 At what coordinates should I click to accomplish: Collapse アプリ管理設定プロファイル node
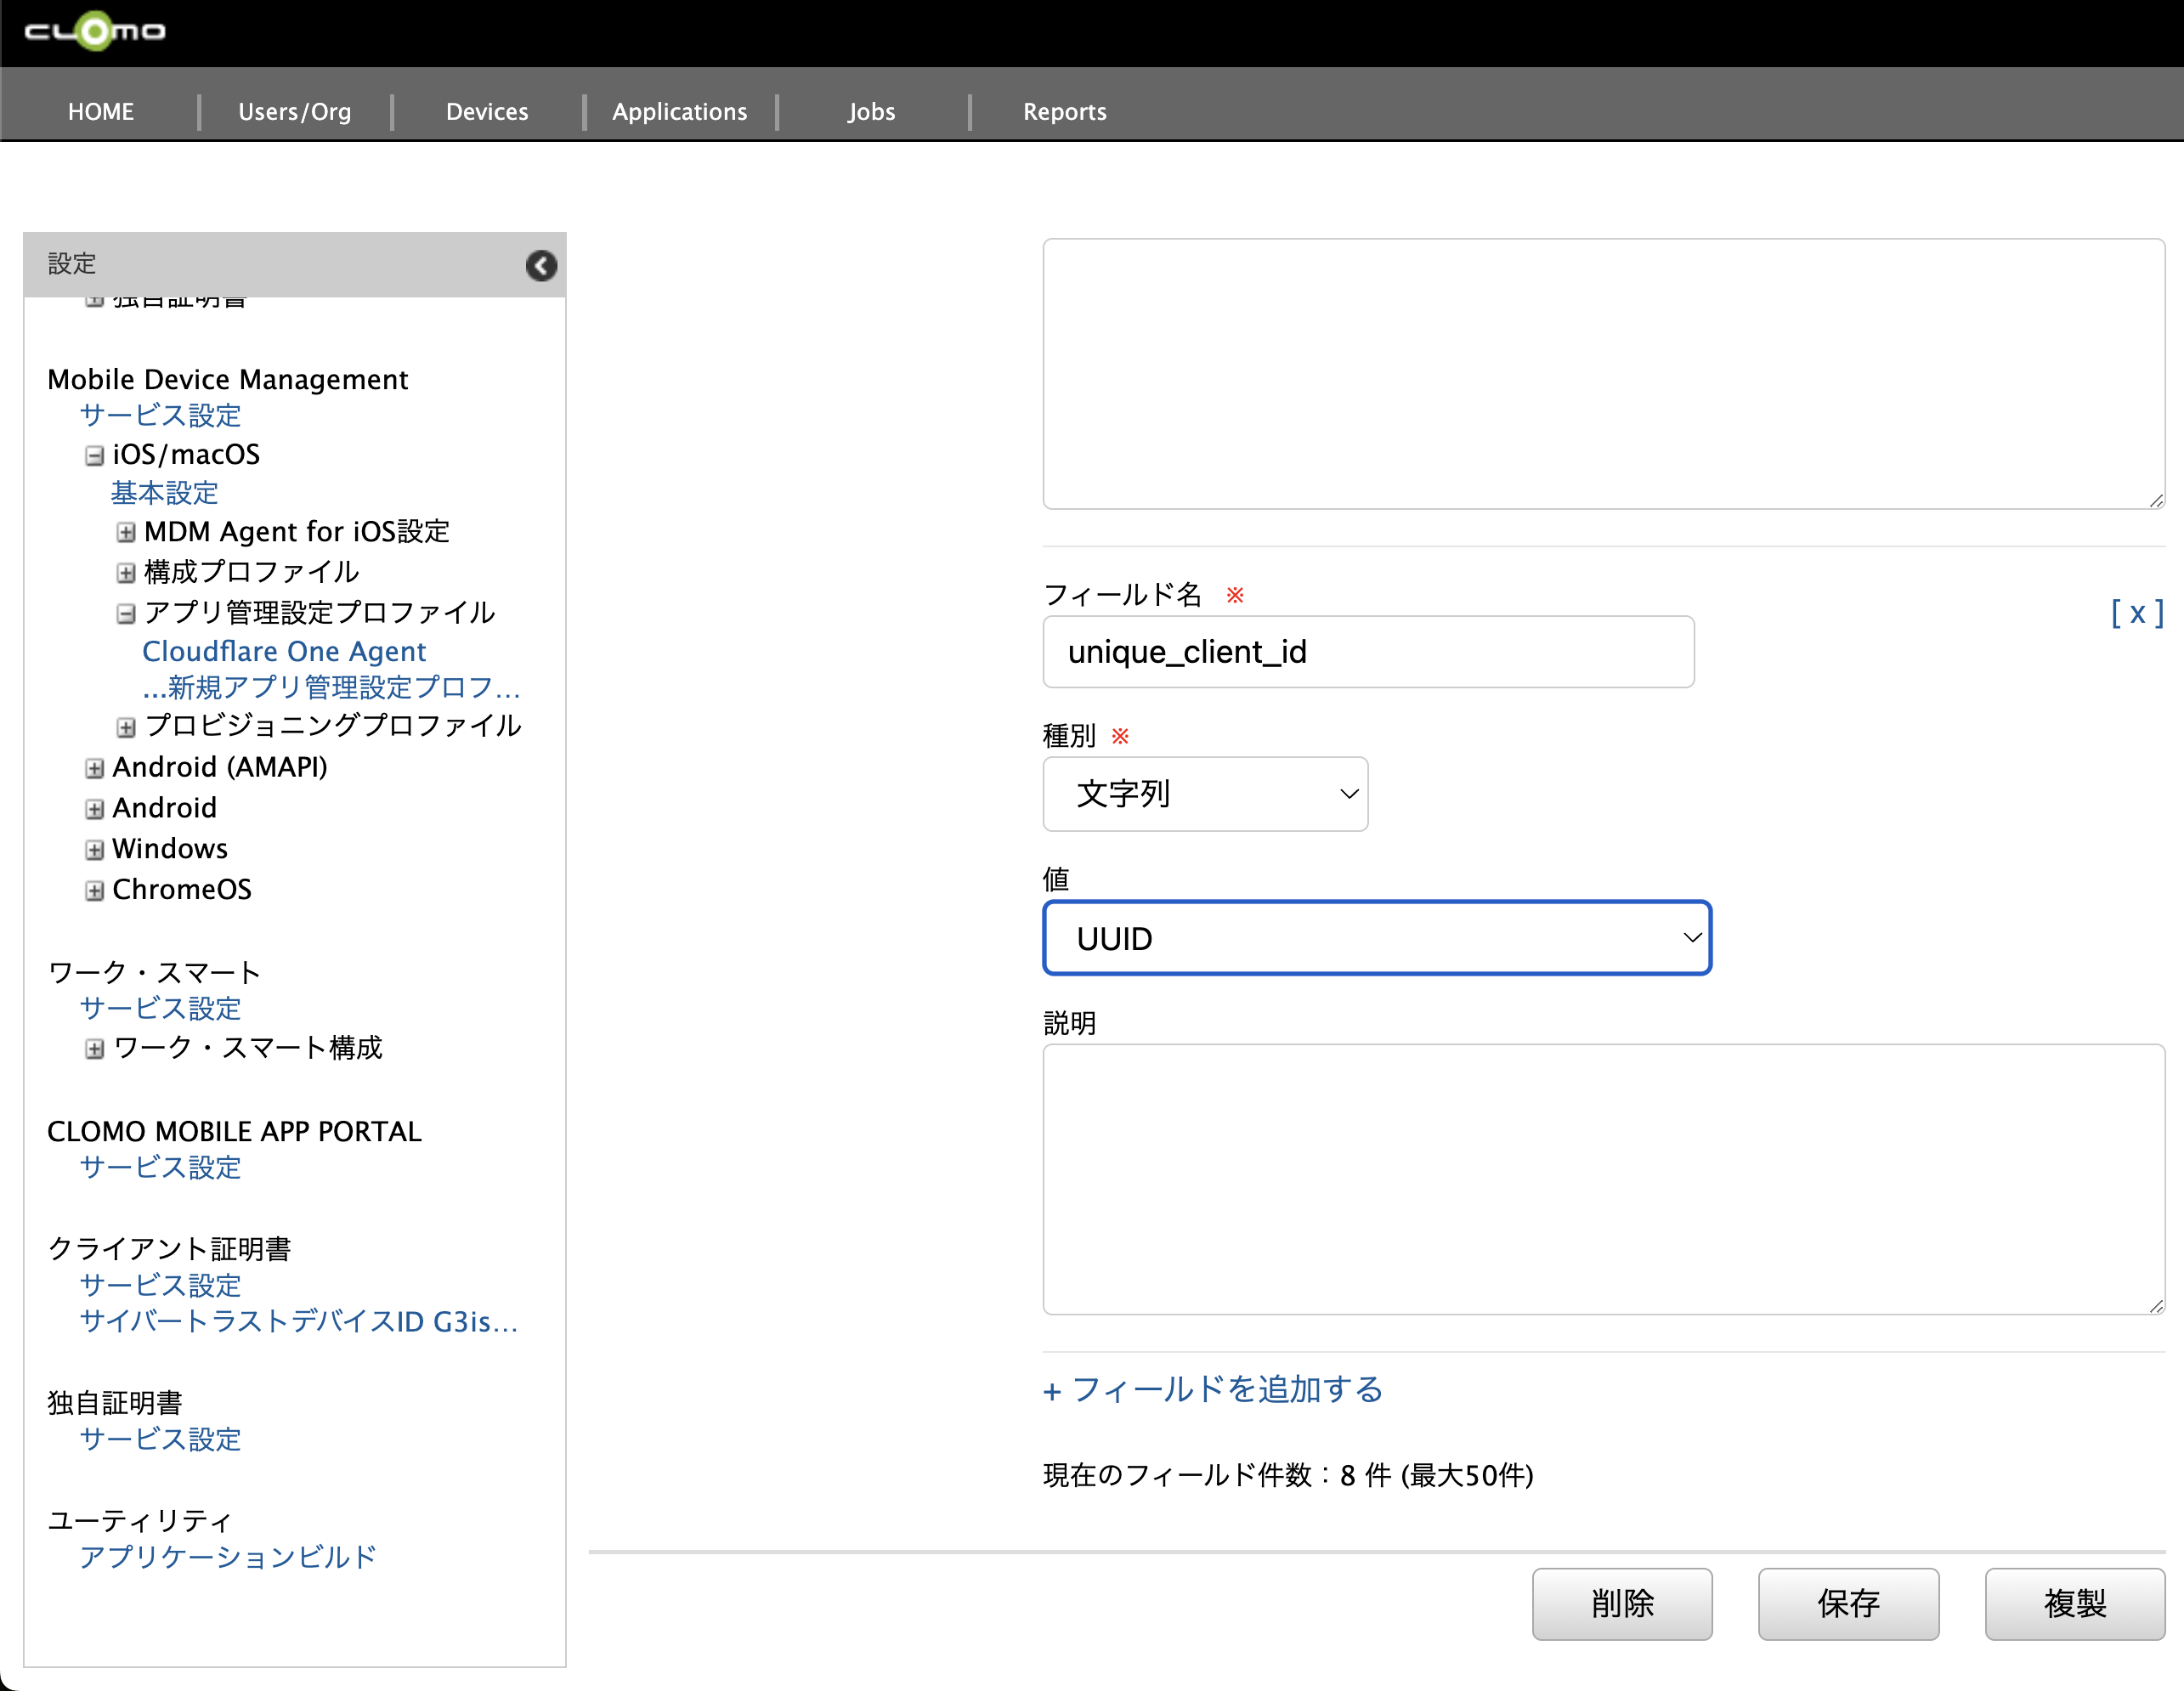click(125, 613)
